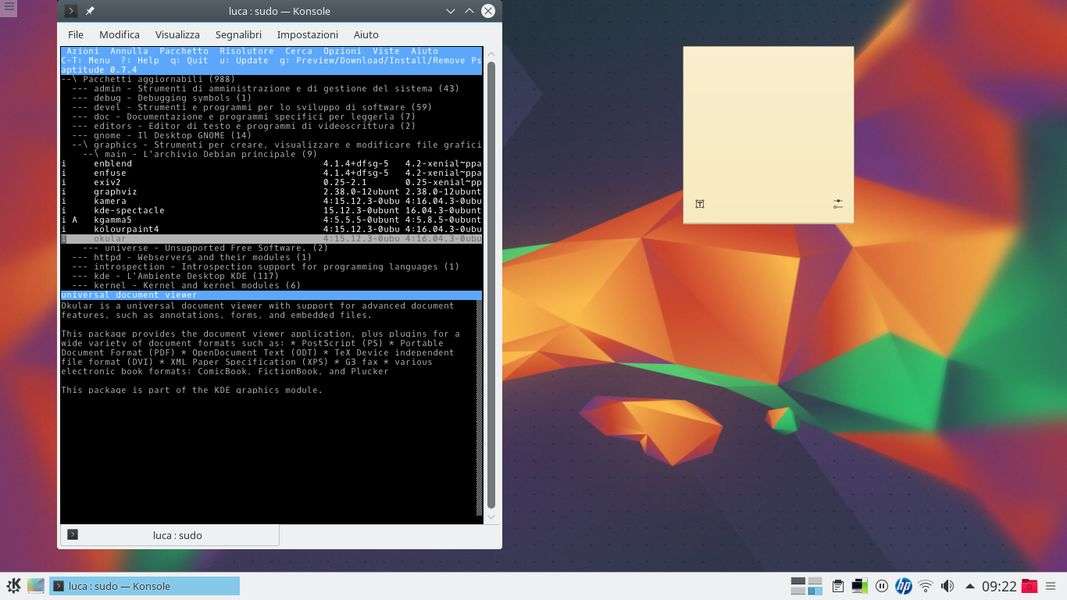Click the red folder icon in panel
This screenshot has height=600, width=1067.
pyautogui.click(x=1029, y=586)
